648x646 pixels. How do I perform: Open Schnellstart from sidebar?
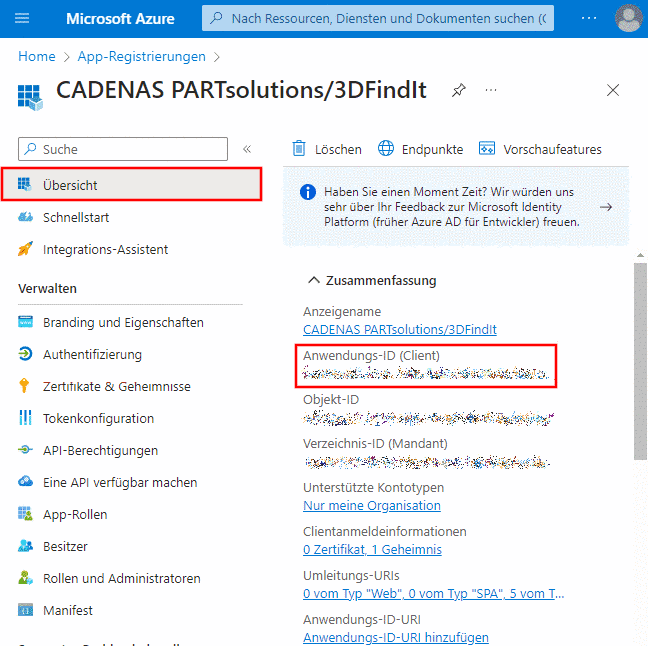tap(76, 217)
